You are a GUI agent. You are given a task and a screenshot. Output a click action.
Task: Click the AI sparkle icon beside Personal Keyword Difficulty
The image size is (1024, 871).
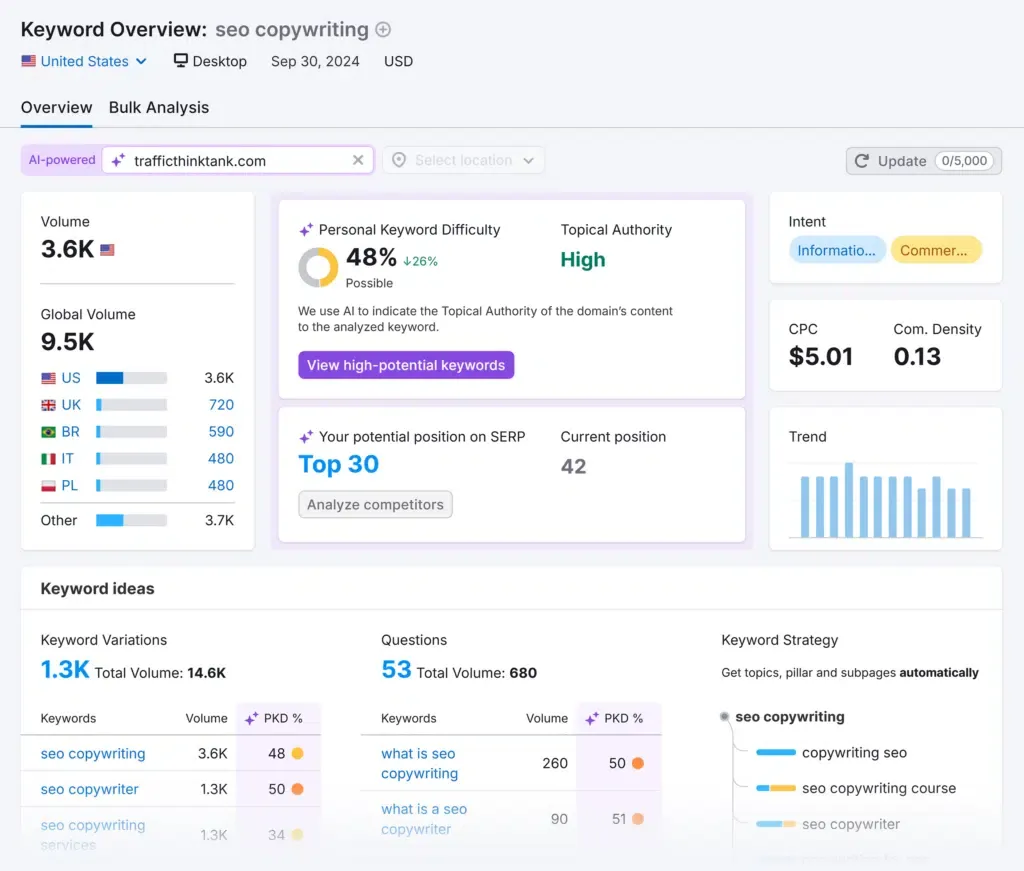tap(306, 229)
